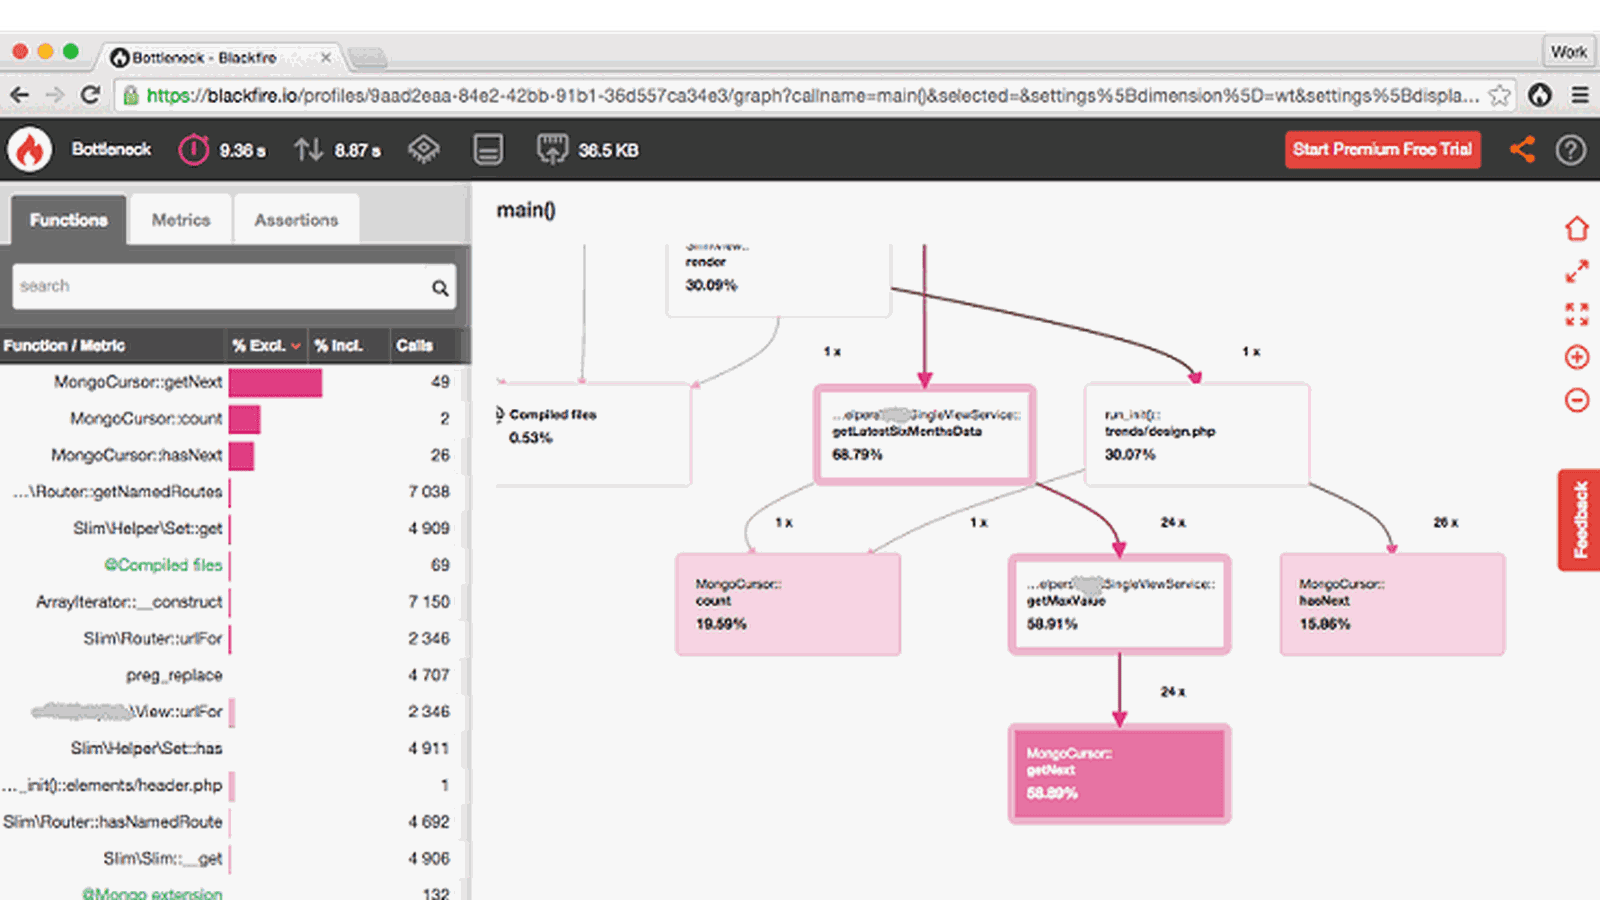The image size is (1600, 900).
Task: Switch to Functions tab
Action: click(68, 220)
